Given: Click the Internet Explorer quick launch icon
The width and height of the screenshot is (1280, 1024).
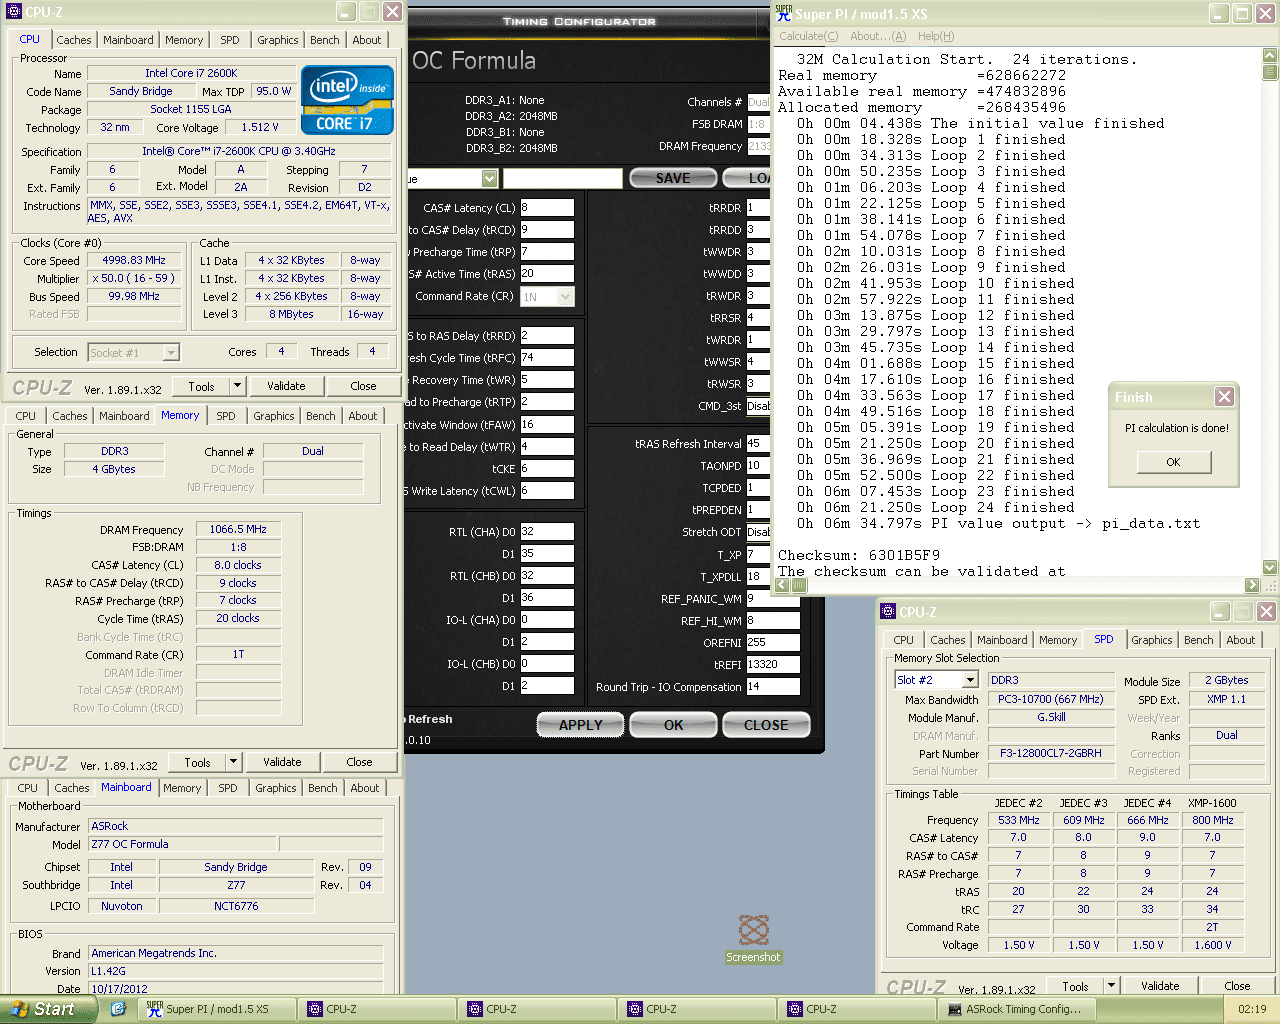Looking at the screenshot, I should tap(118, 1009).
